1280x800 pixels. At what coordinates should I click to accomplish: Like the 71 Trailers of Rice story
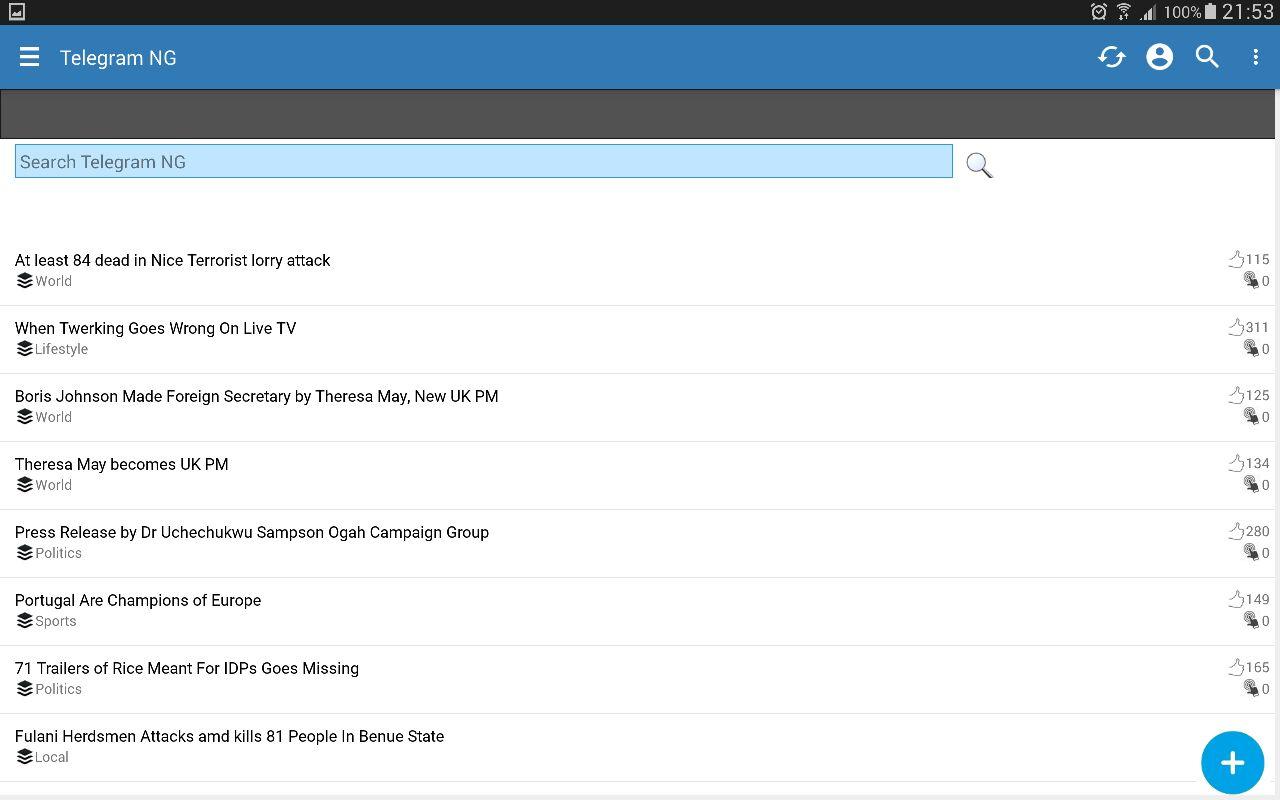[1236, 667]
